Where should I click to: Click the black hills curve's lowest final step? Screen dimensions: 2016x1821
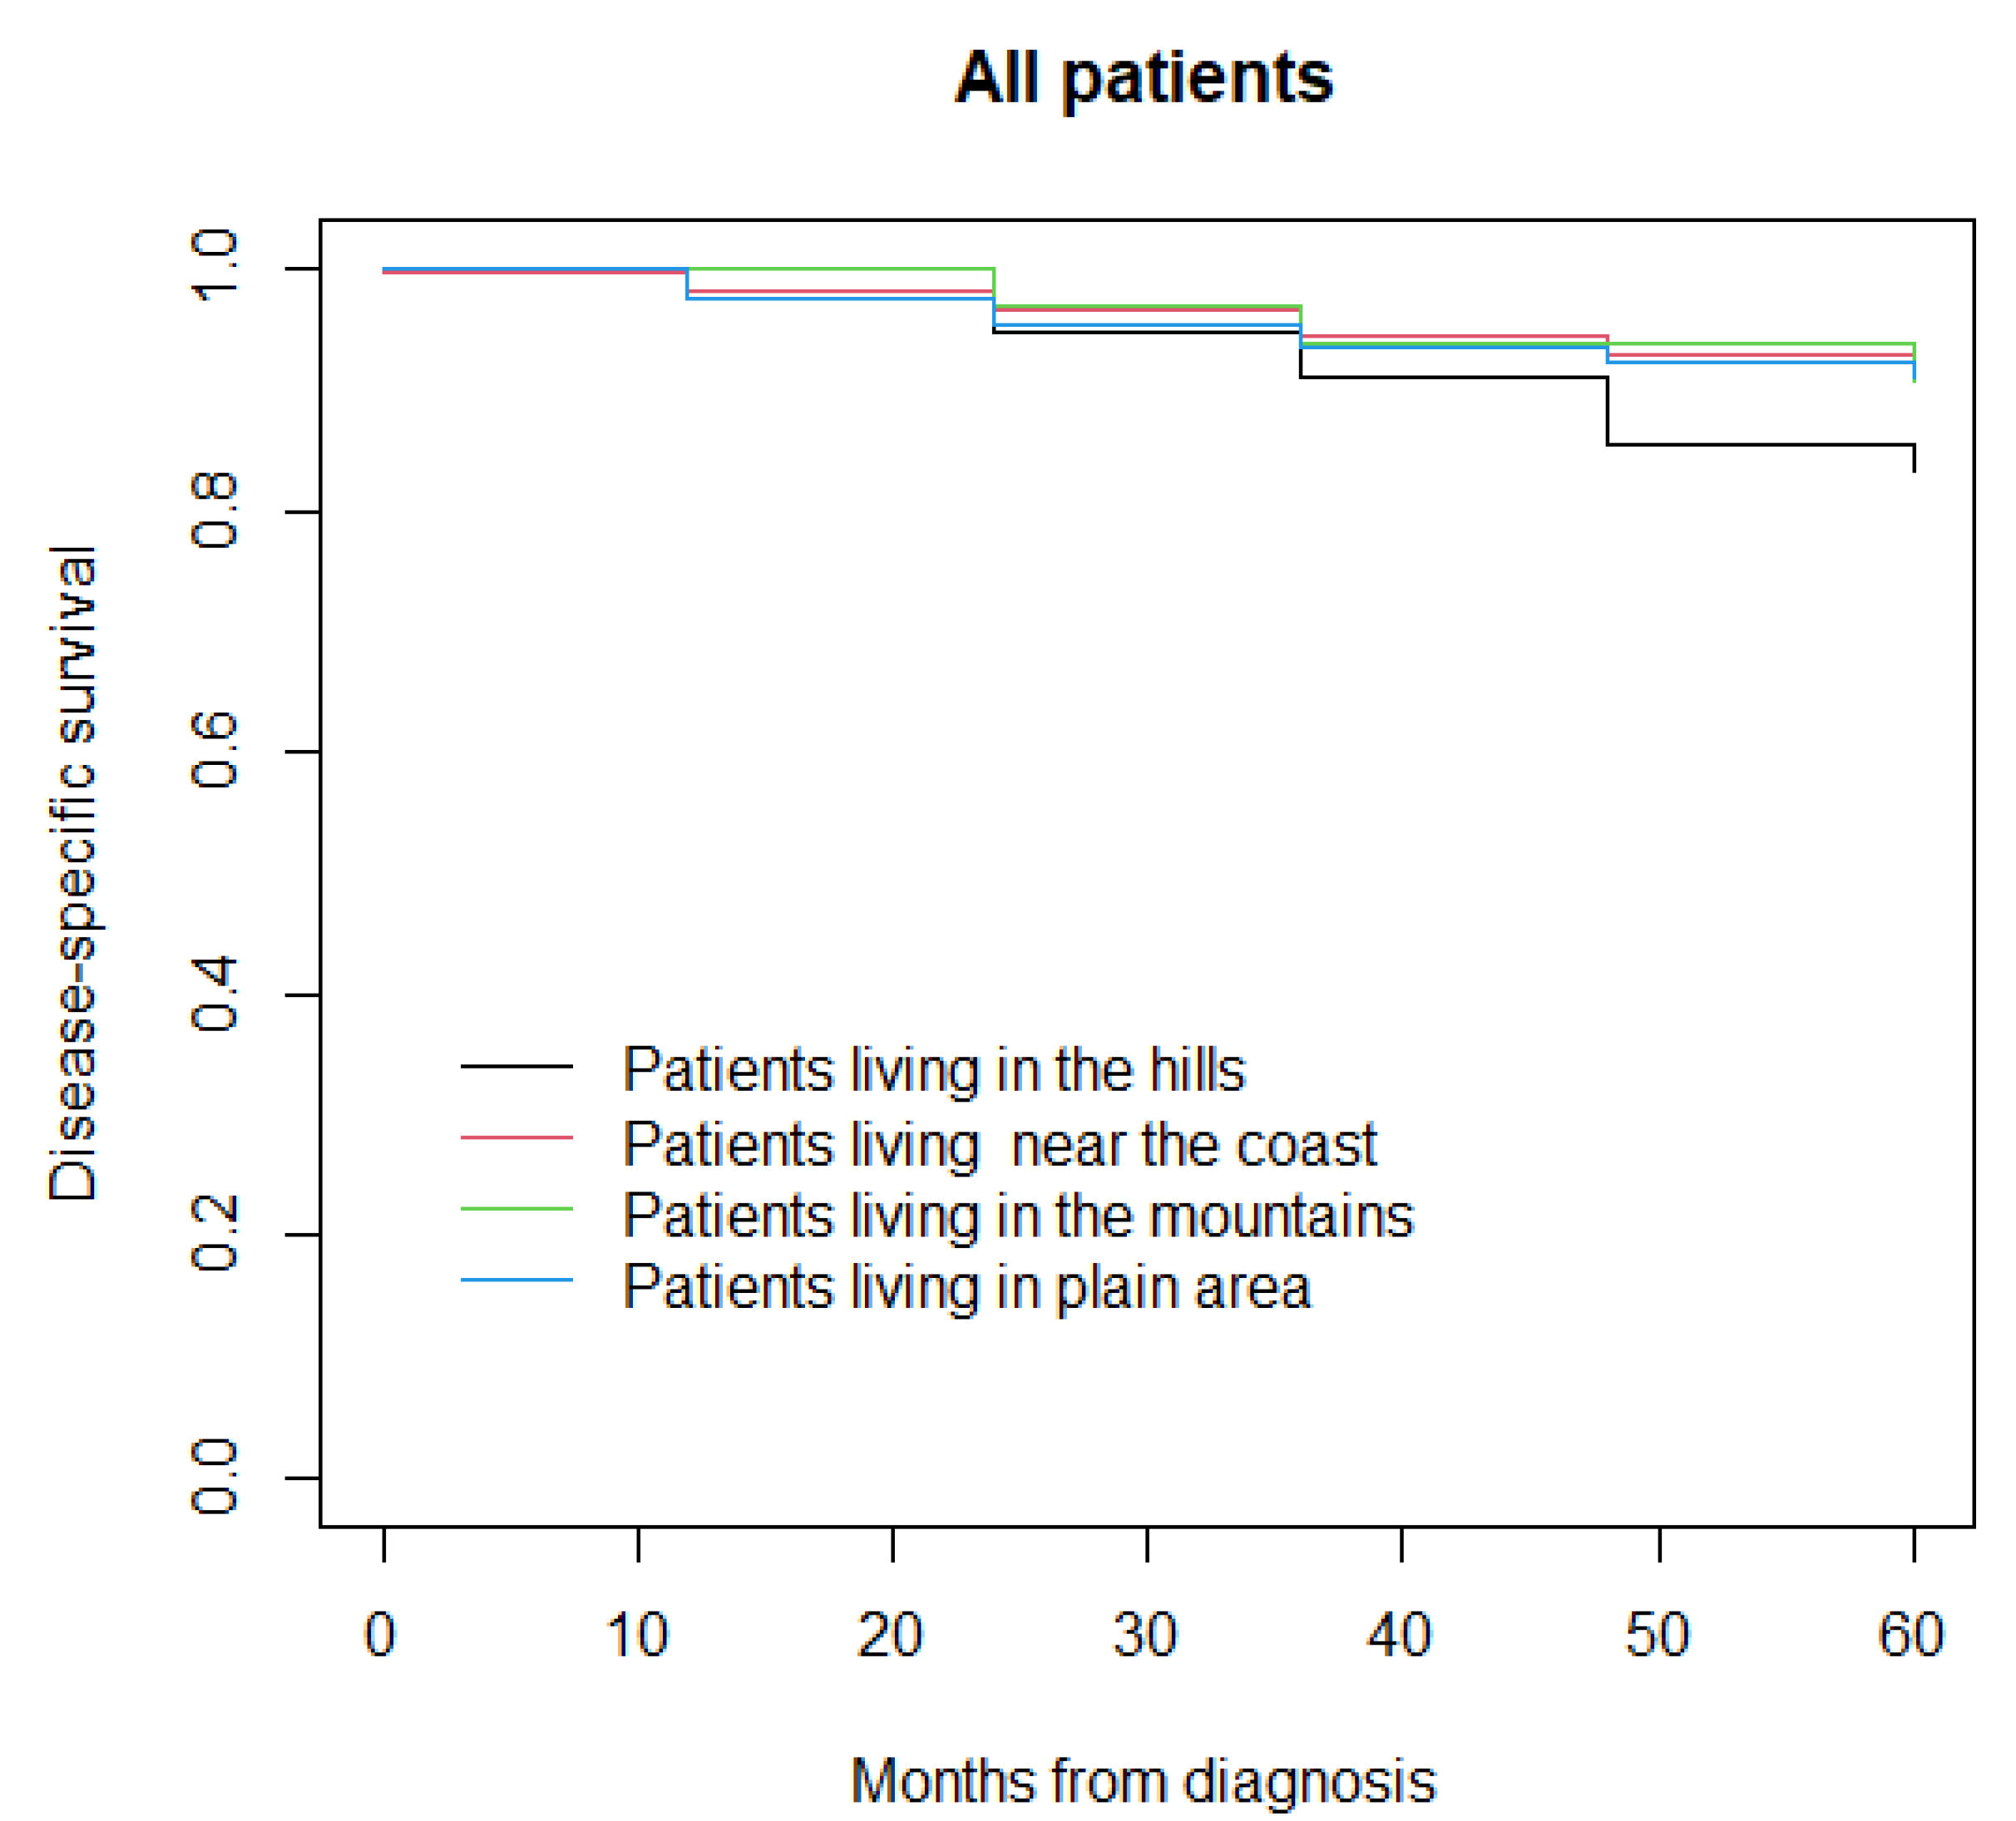coord(1760,444)
